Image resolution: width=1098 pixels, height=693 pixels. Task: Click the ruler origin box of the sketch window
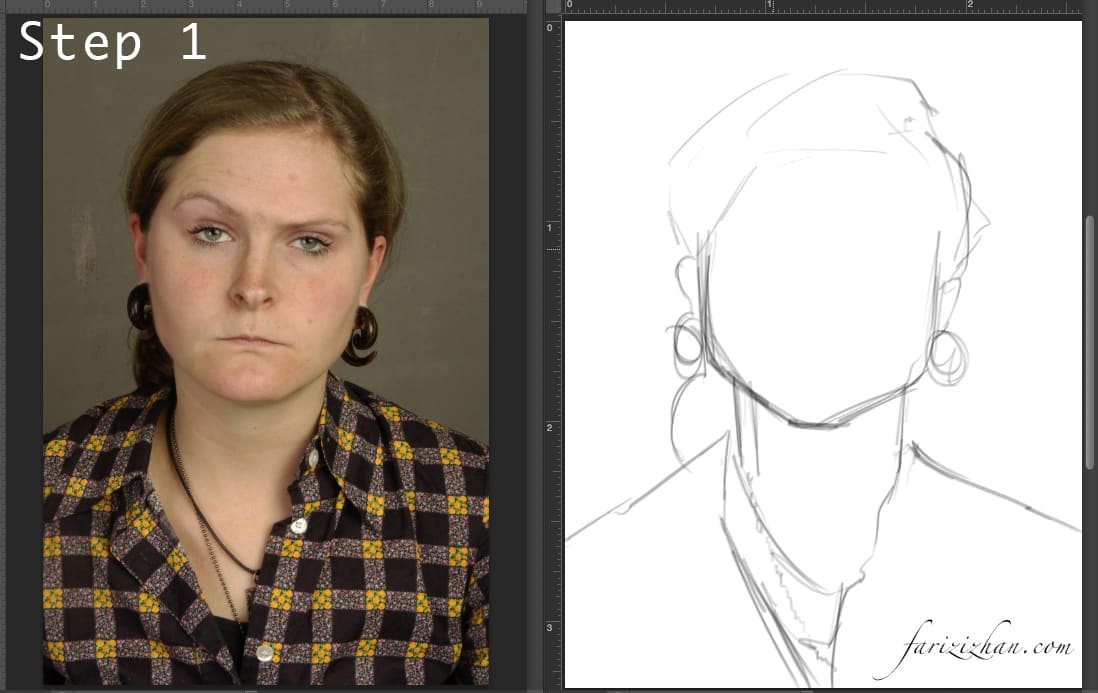pyautogui.click(x=553, y=6)
